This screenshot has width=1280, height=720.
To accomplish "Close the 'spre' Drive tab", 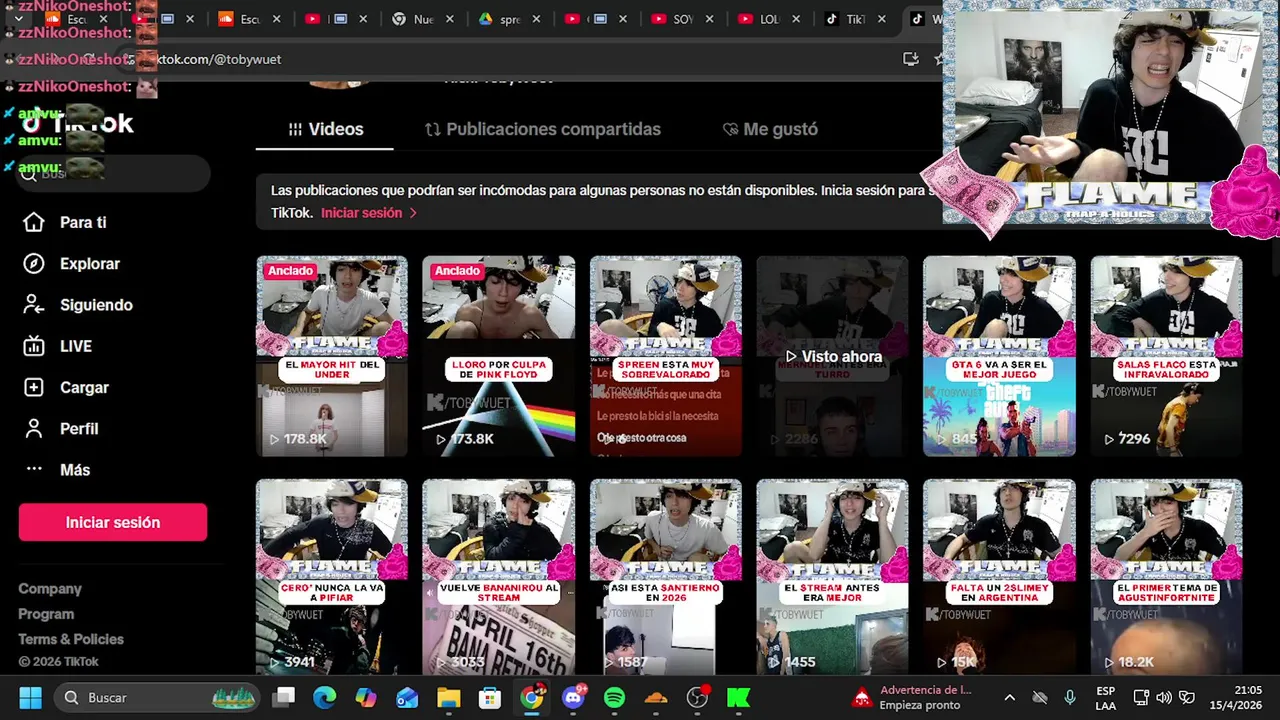I will click(536, 19).
